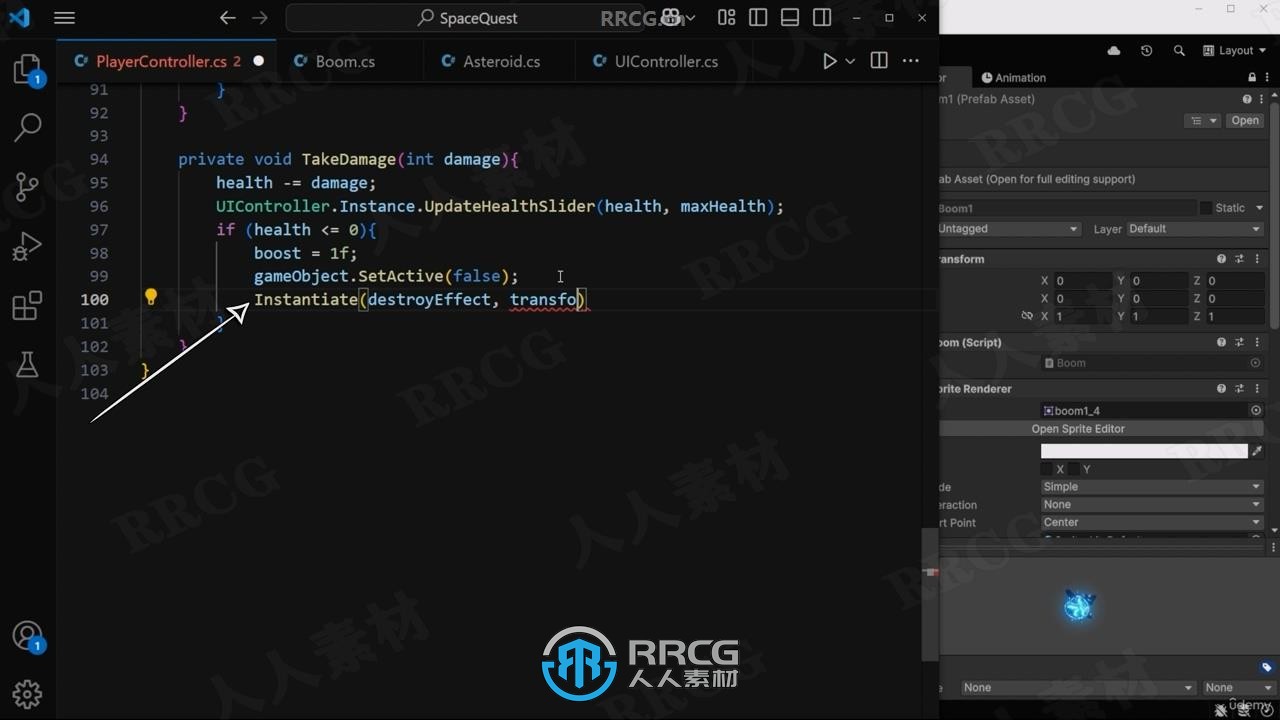Screen dimensions: 1280x720
Task: Open the run options dropdown arrow
Action: tap(850, 61)
